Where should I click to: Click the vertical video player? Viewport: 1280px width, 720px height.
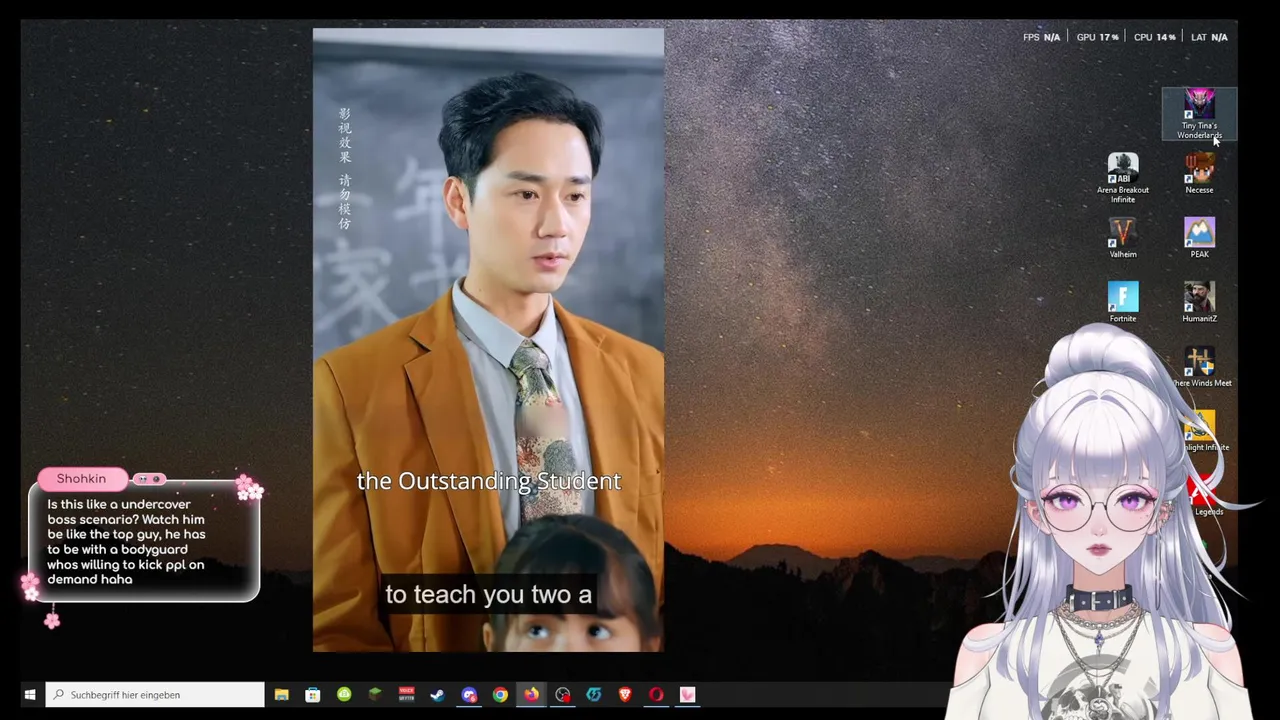tap(488, 340)
